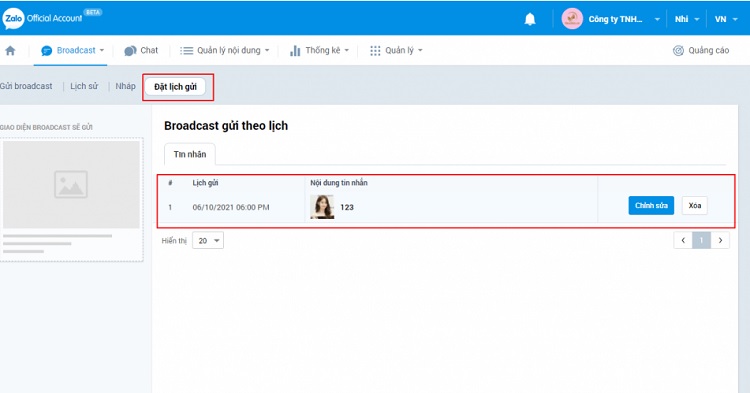Select the Tin nhắn tab
Viewport: 750px width, 393px height.
coord(190,154)
